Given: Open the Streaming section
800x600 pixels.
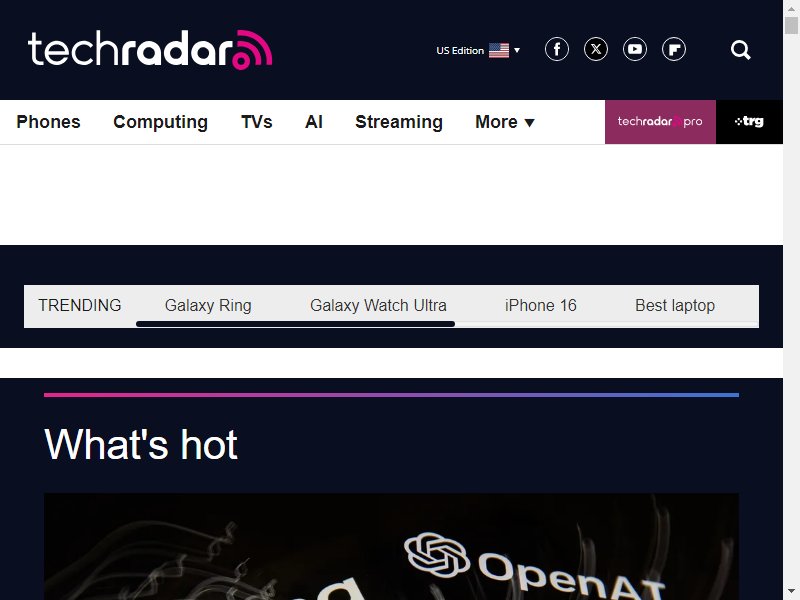Looking at the screenshot, I should tap(399, 122).
